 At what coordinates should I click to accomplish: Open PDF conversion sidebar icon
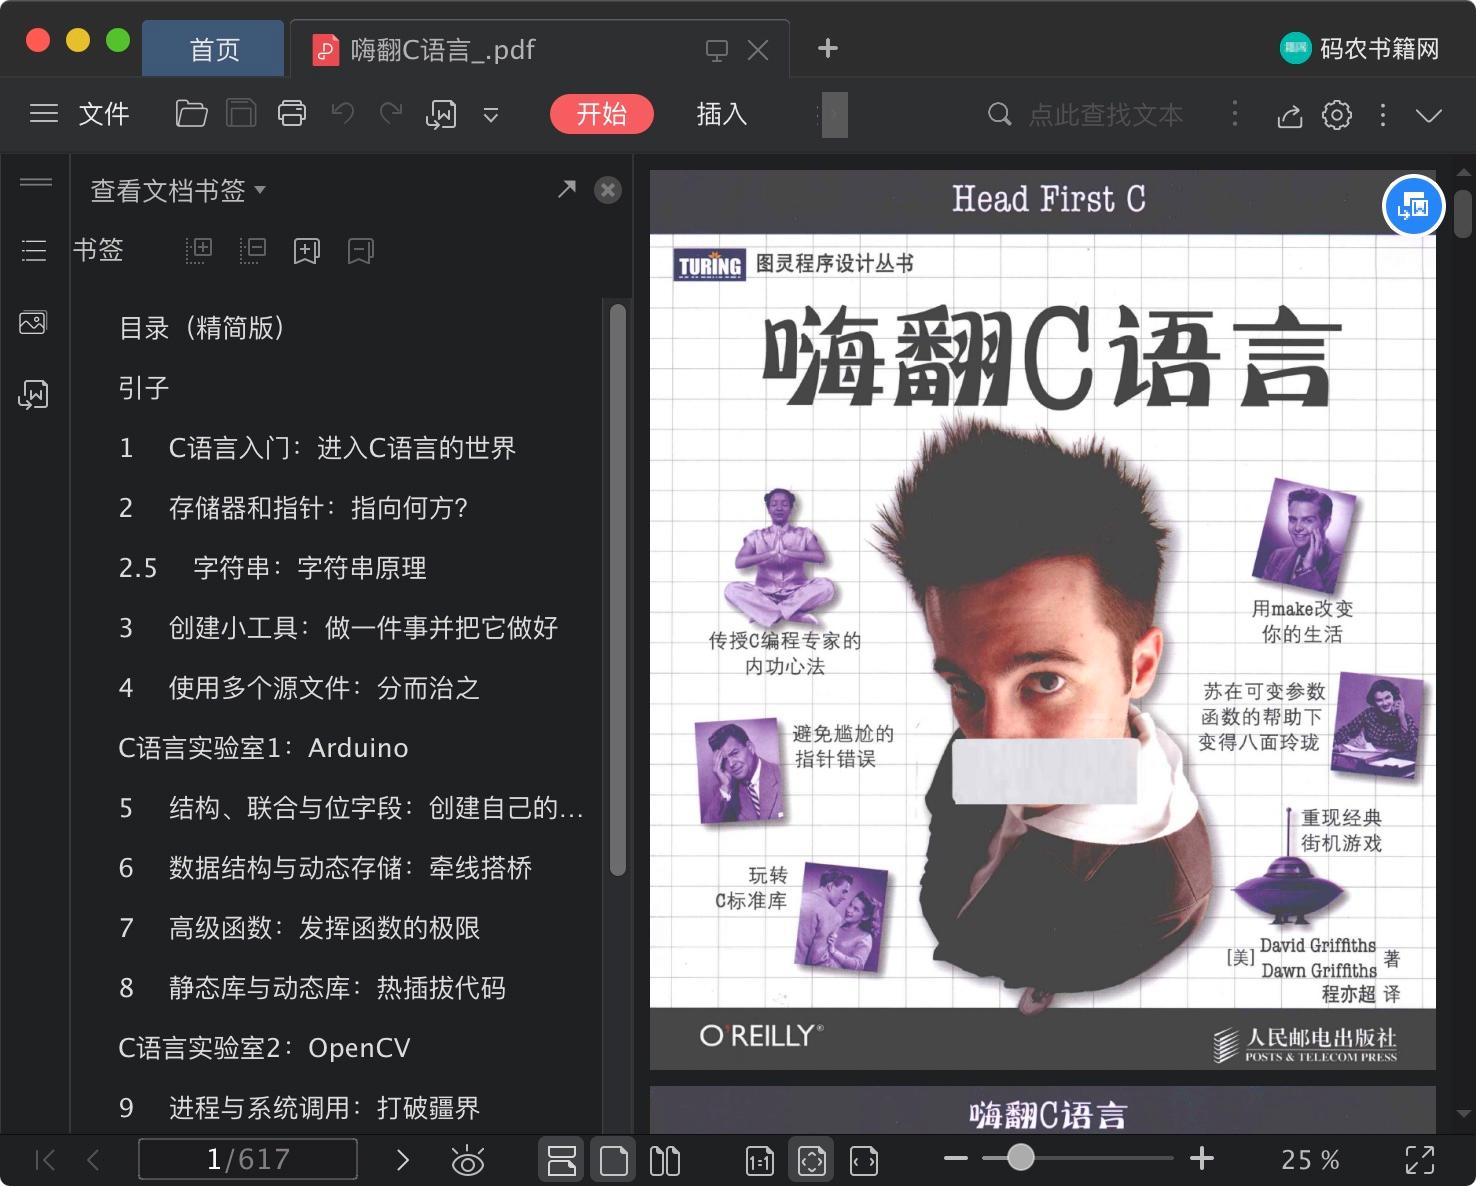coord(33,394)
